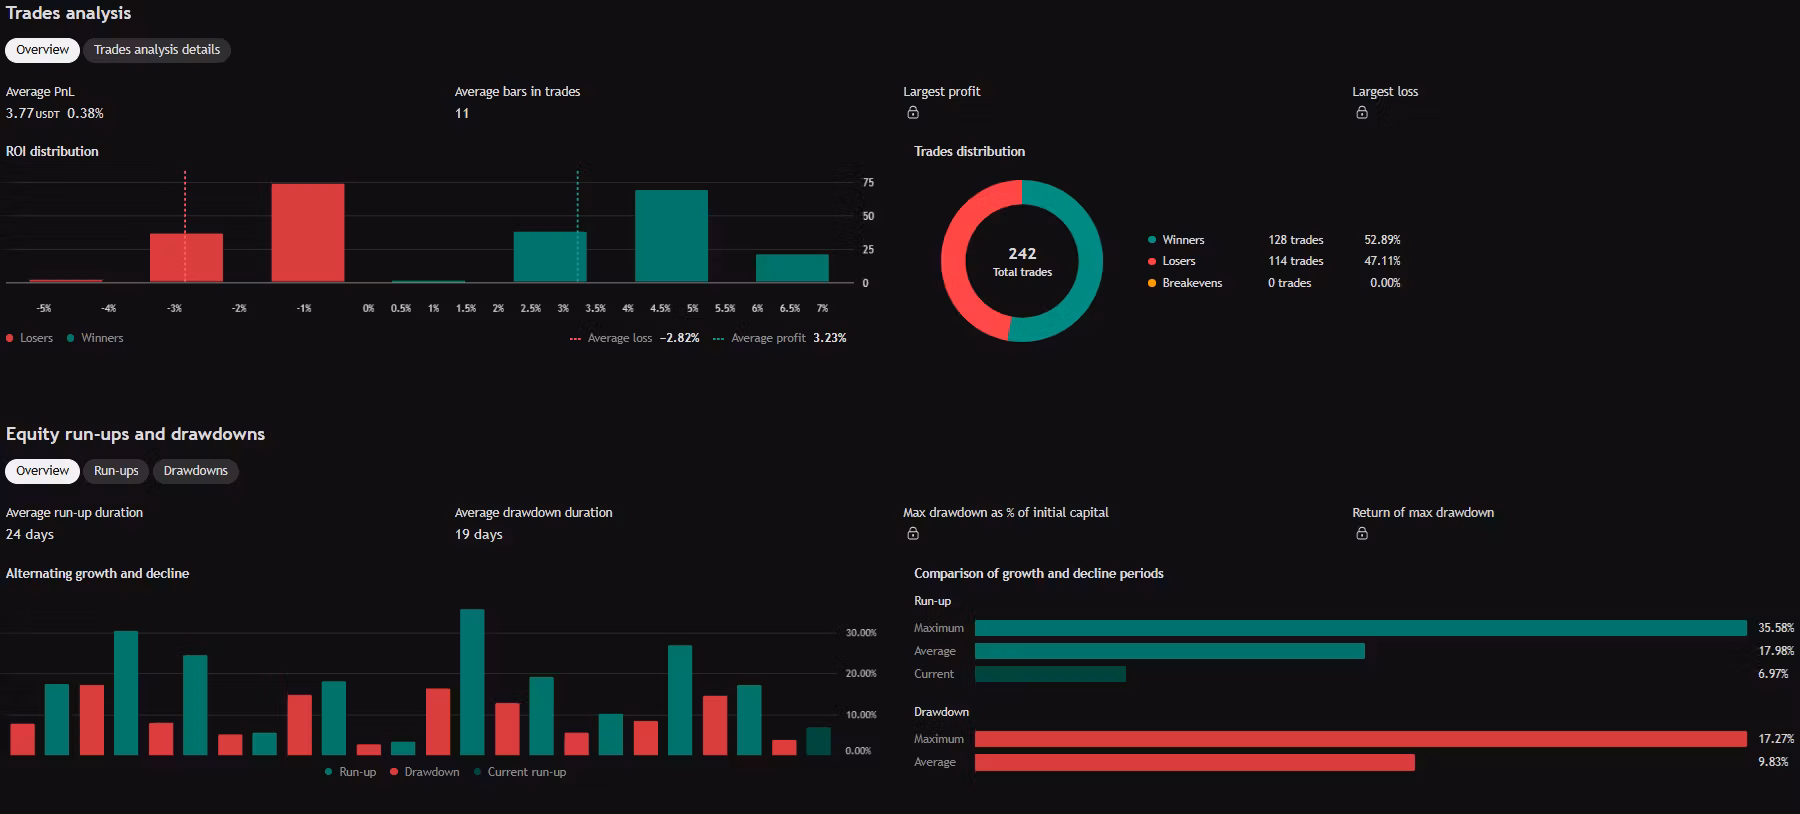Click the Drawdown legend dot below the bar chart

pos(394,772)
